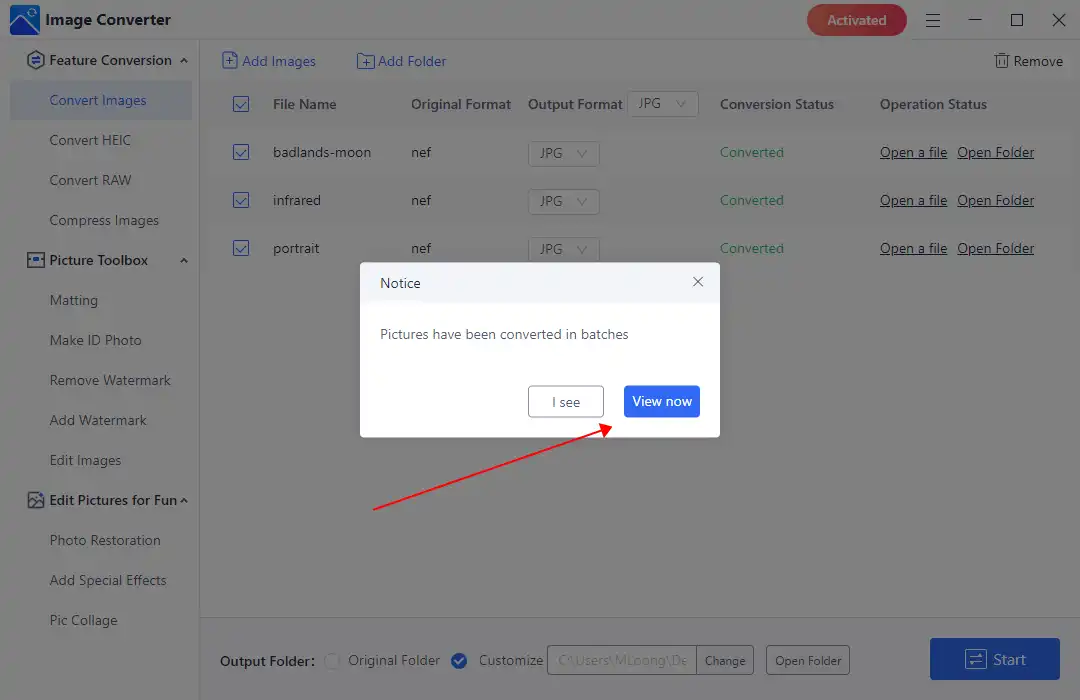Image resolution: width=1080 pixels, height=700 pixels.
Task: Click the Remove trash icon
Action: click(x=1001, y=61)
